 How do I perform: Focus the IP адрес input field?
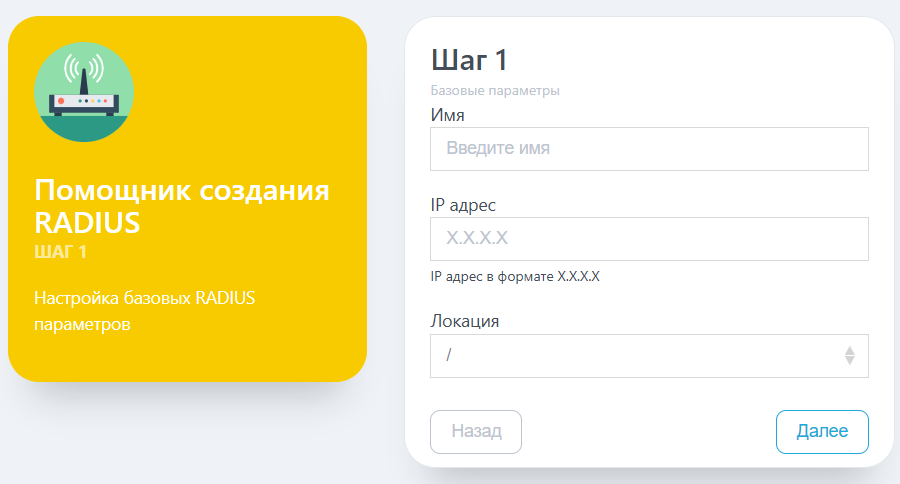click(x=649, y=239)
